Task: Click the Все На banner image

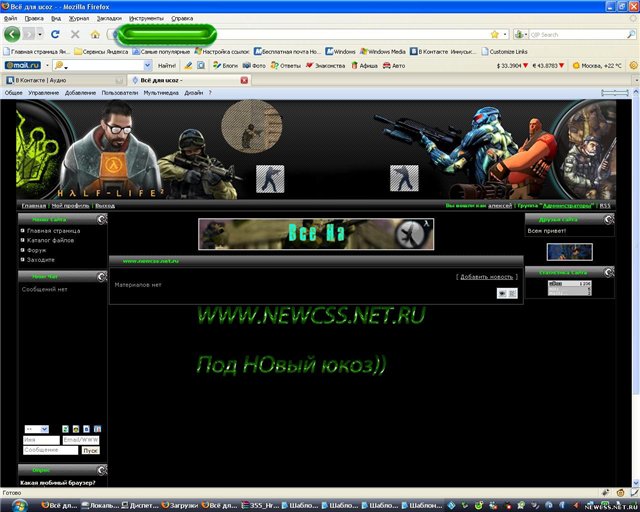Action: [316, 234]
